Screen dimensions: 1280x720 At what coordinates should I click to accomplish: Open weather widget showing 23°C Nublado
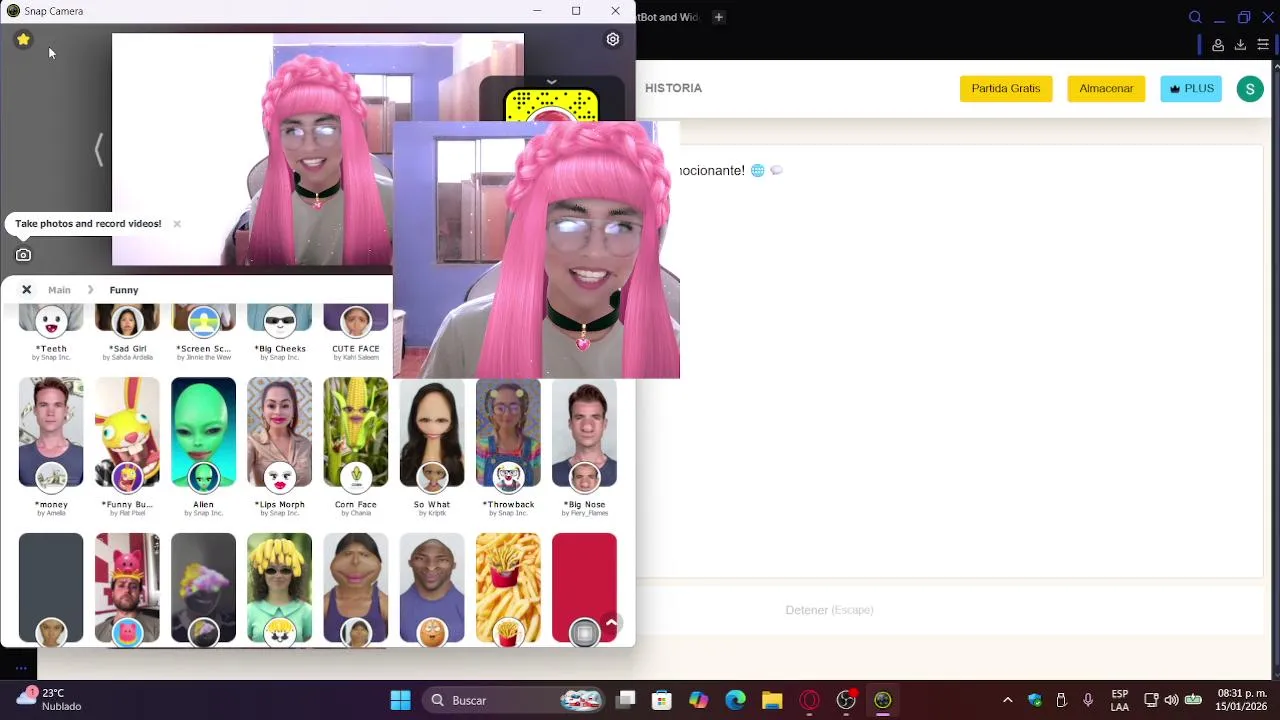point(50,699)
